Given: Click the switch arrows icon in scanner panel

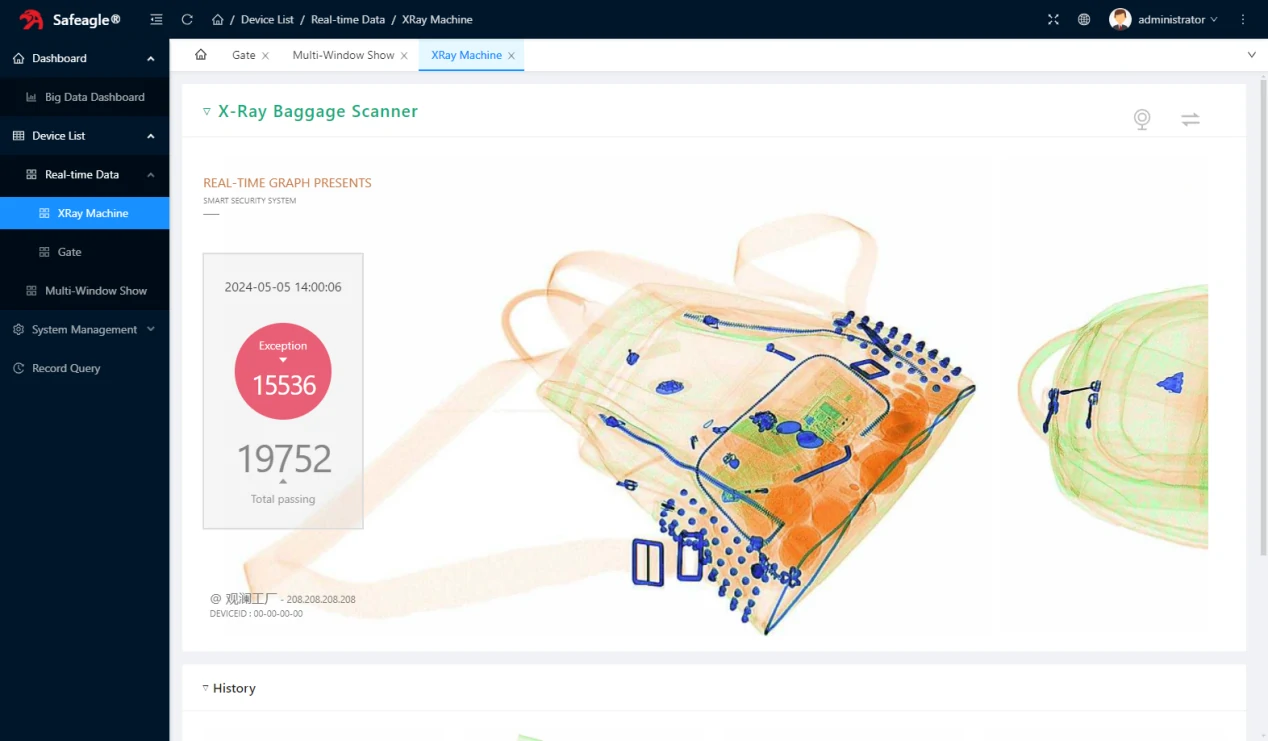Looking at the screenshot, I should [1190, 119].
